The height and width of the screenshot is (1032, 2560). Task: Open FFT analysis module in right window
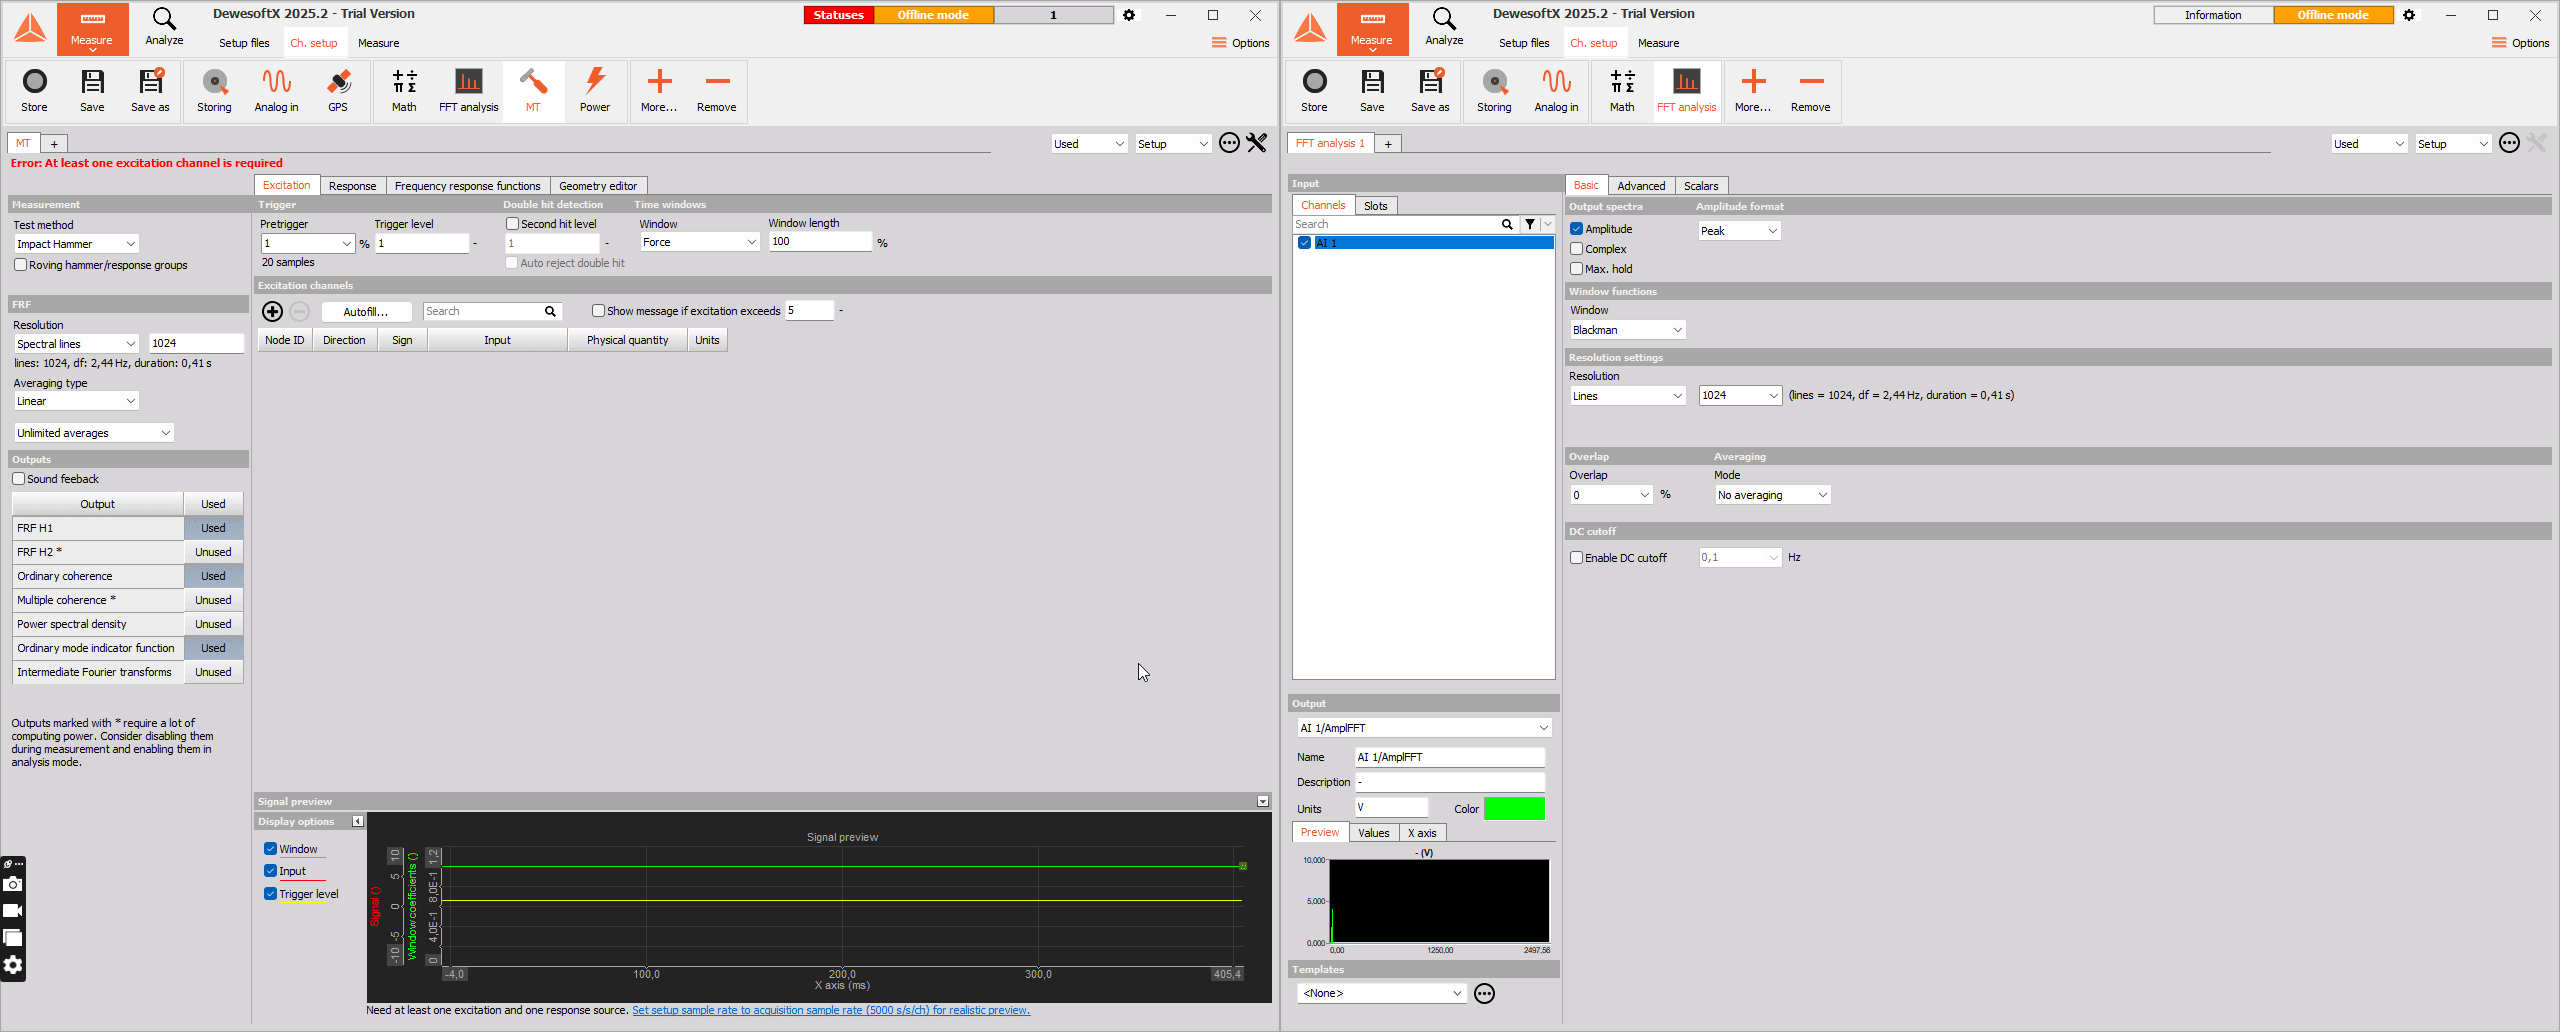point(1686,91)
